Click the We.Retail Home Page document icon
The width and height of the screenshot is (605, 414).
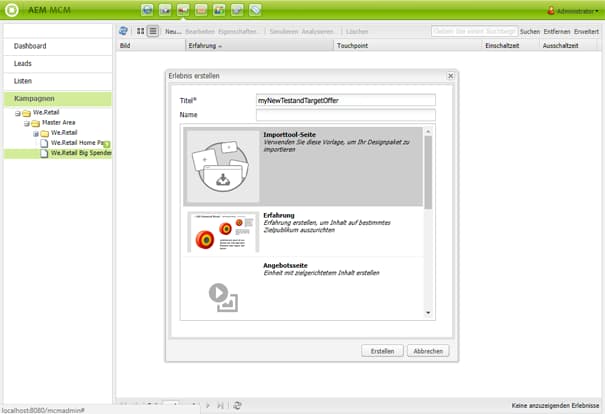(x=44, y=143)
